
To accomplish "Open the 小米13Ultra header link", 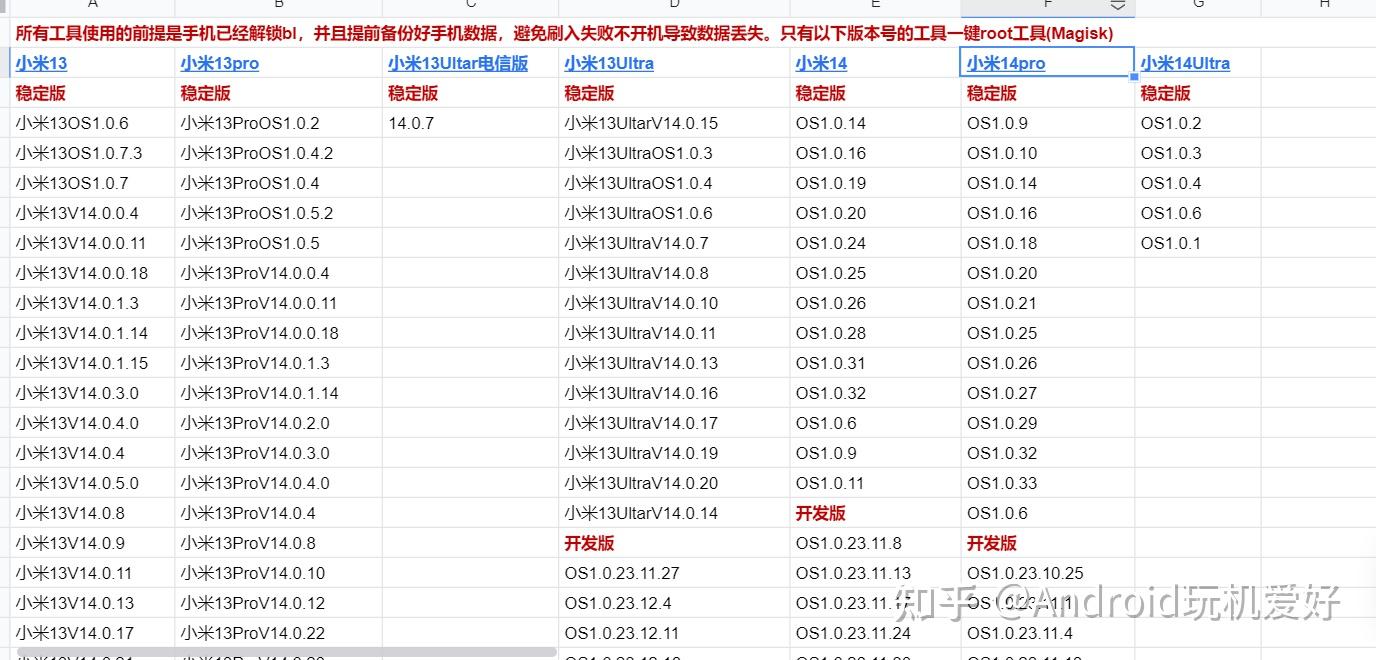I will click(609, 63).
